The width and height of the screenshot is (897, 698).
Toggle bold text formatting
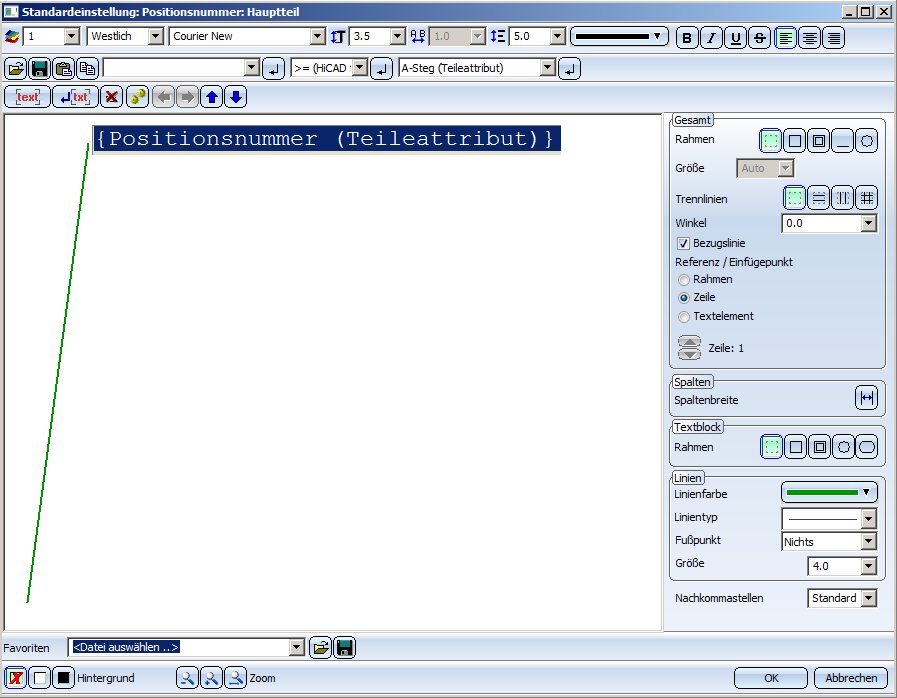coord(687,38)
